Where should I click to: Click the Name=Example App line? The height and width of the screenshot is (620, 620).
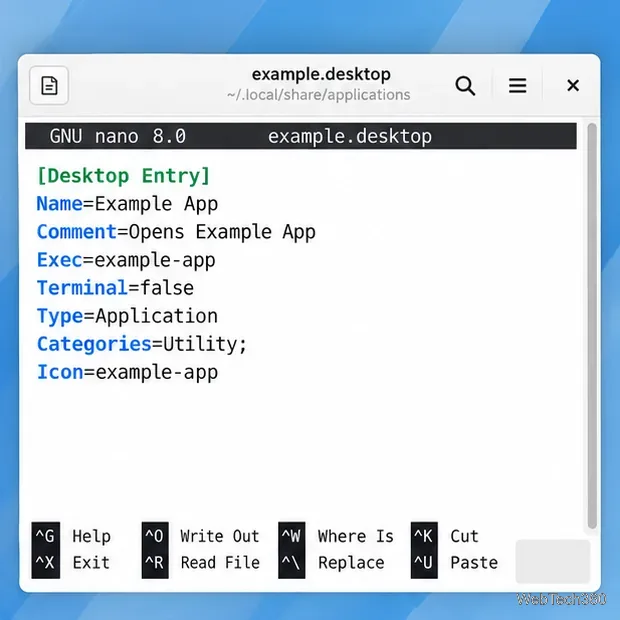[x=127, y=204]
